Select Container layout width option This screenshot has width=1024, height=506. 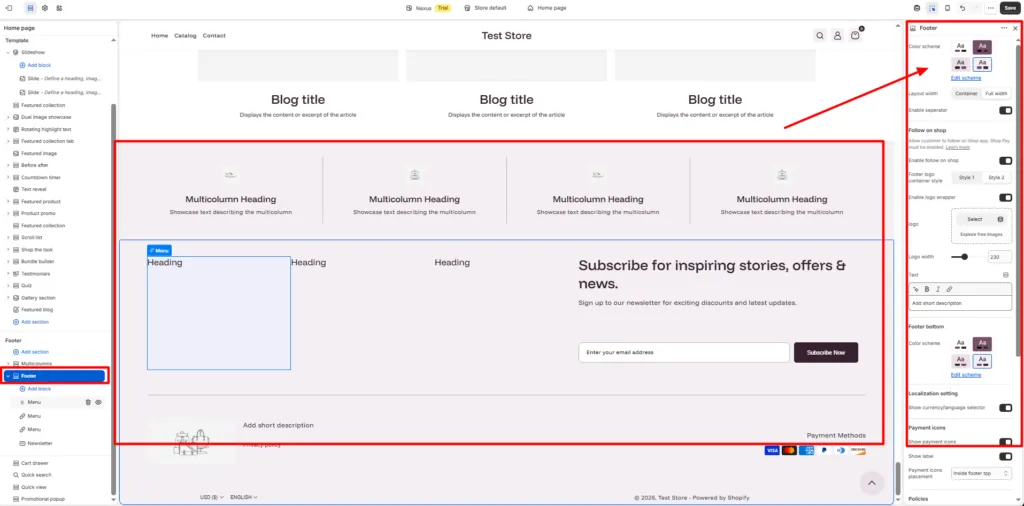click(x=967, y=93)
